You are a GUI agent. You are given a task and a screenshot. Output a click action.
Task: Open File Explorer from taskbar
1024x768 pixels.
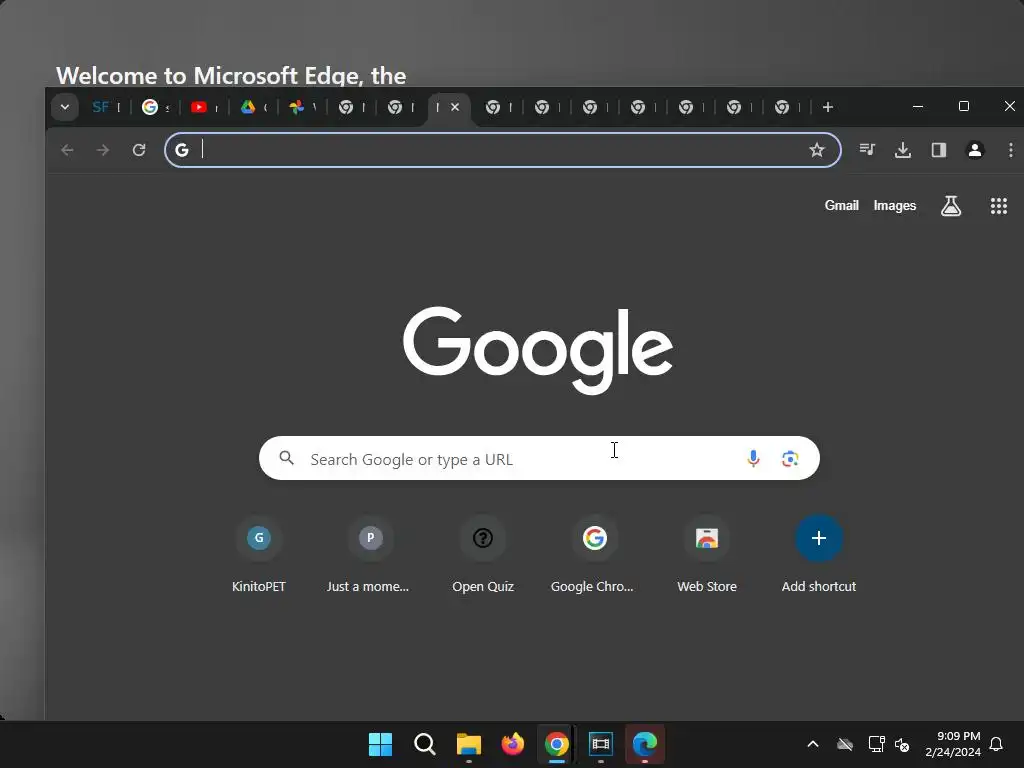click(x=468, y=744)
